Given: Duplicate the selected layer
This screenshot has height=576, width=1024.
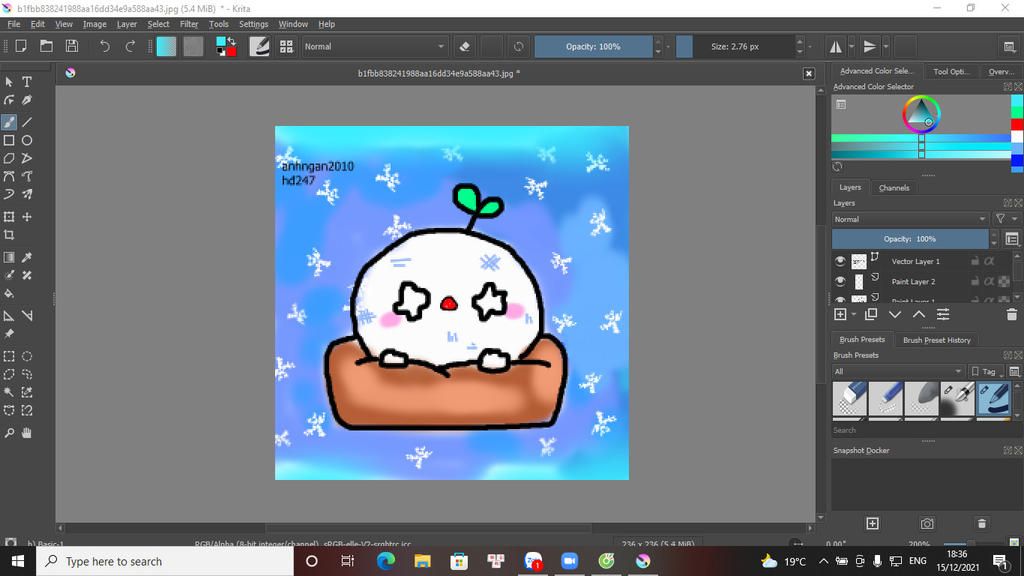Looking at the screenshot, I should click(871, 315).
